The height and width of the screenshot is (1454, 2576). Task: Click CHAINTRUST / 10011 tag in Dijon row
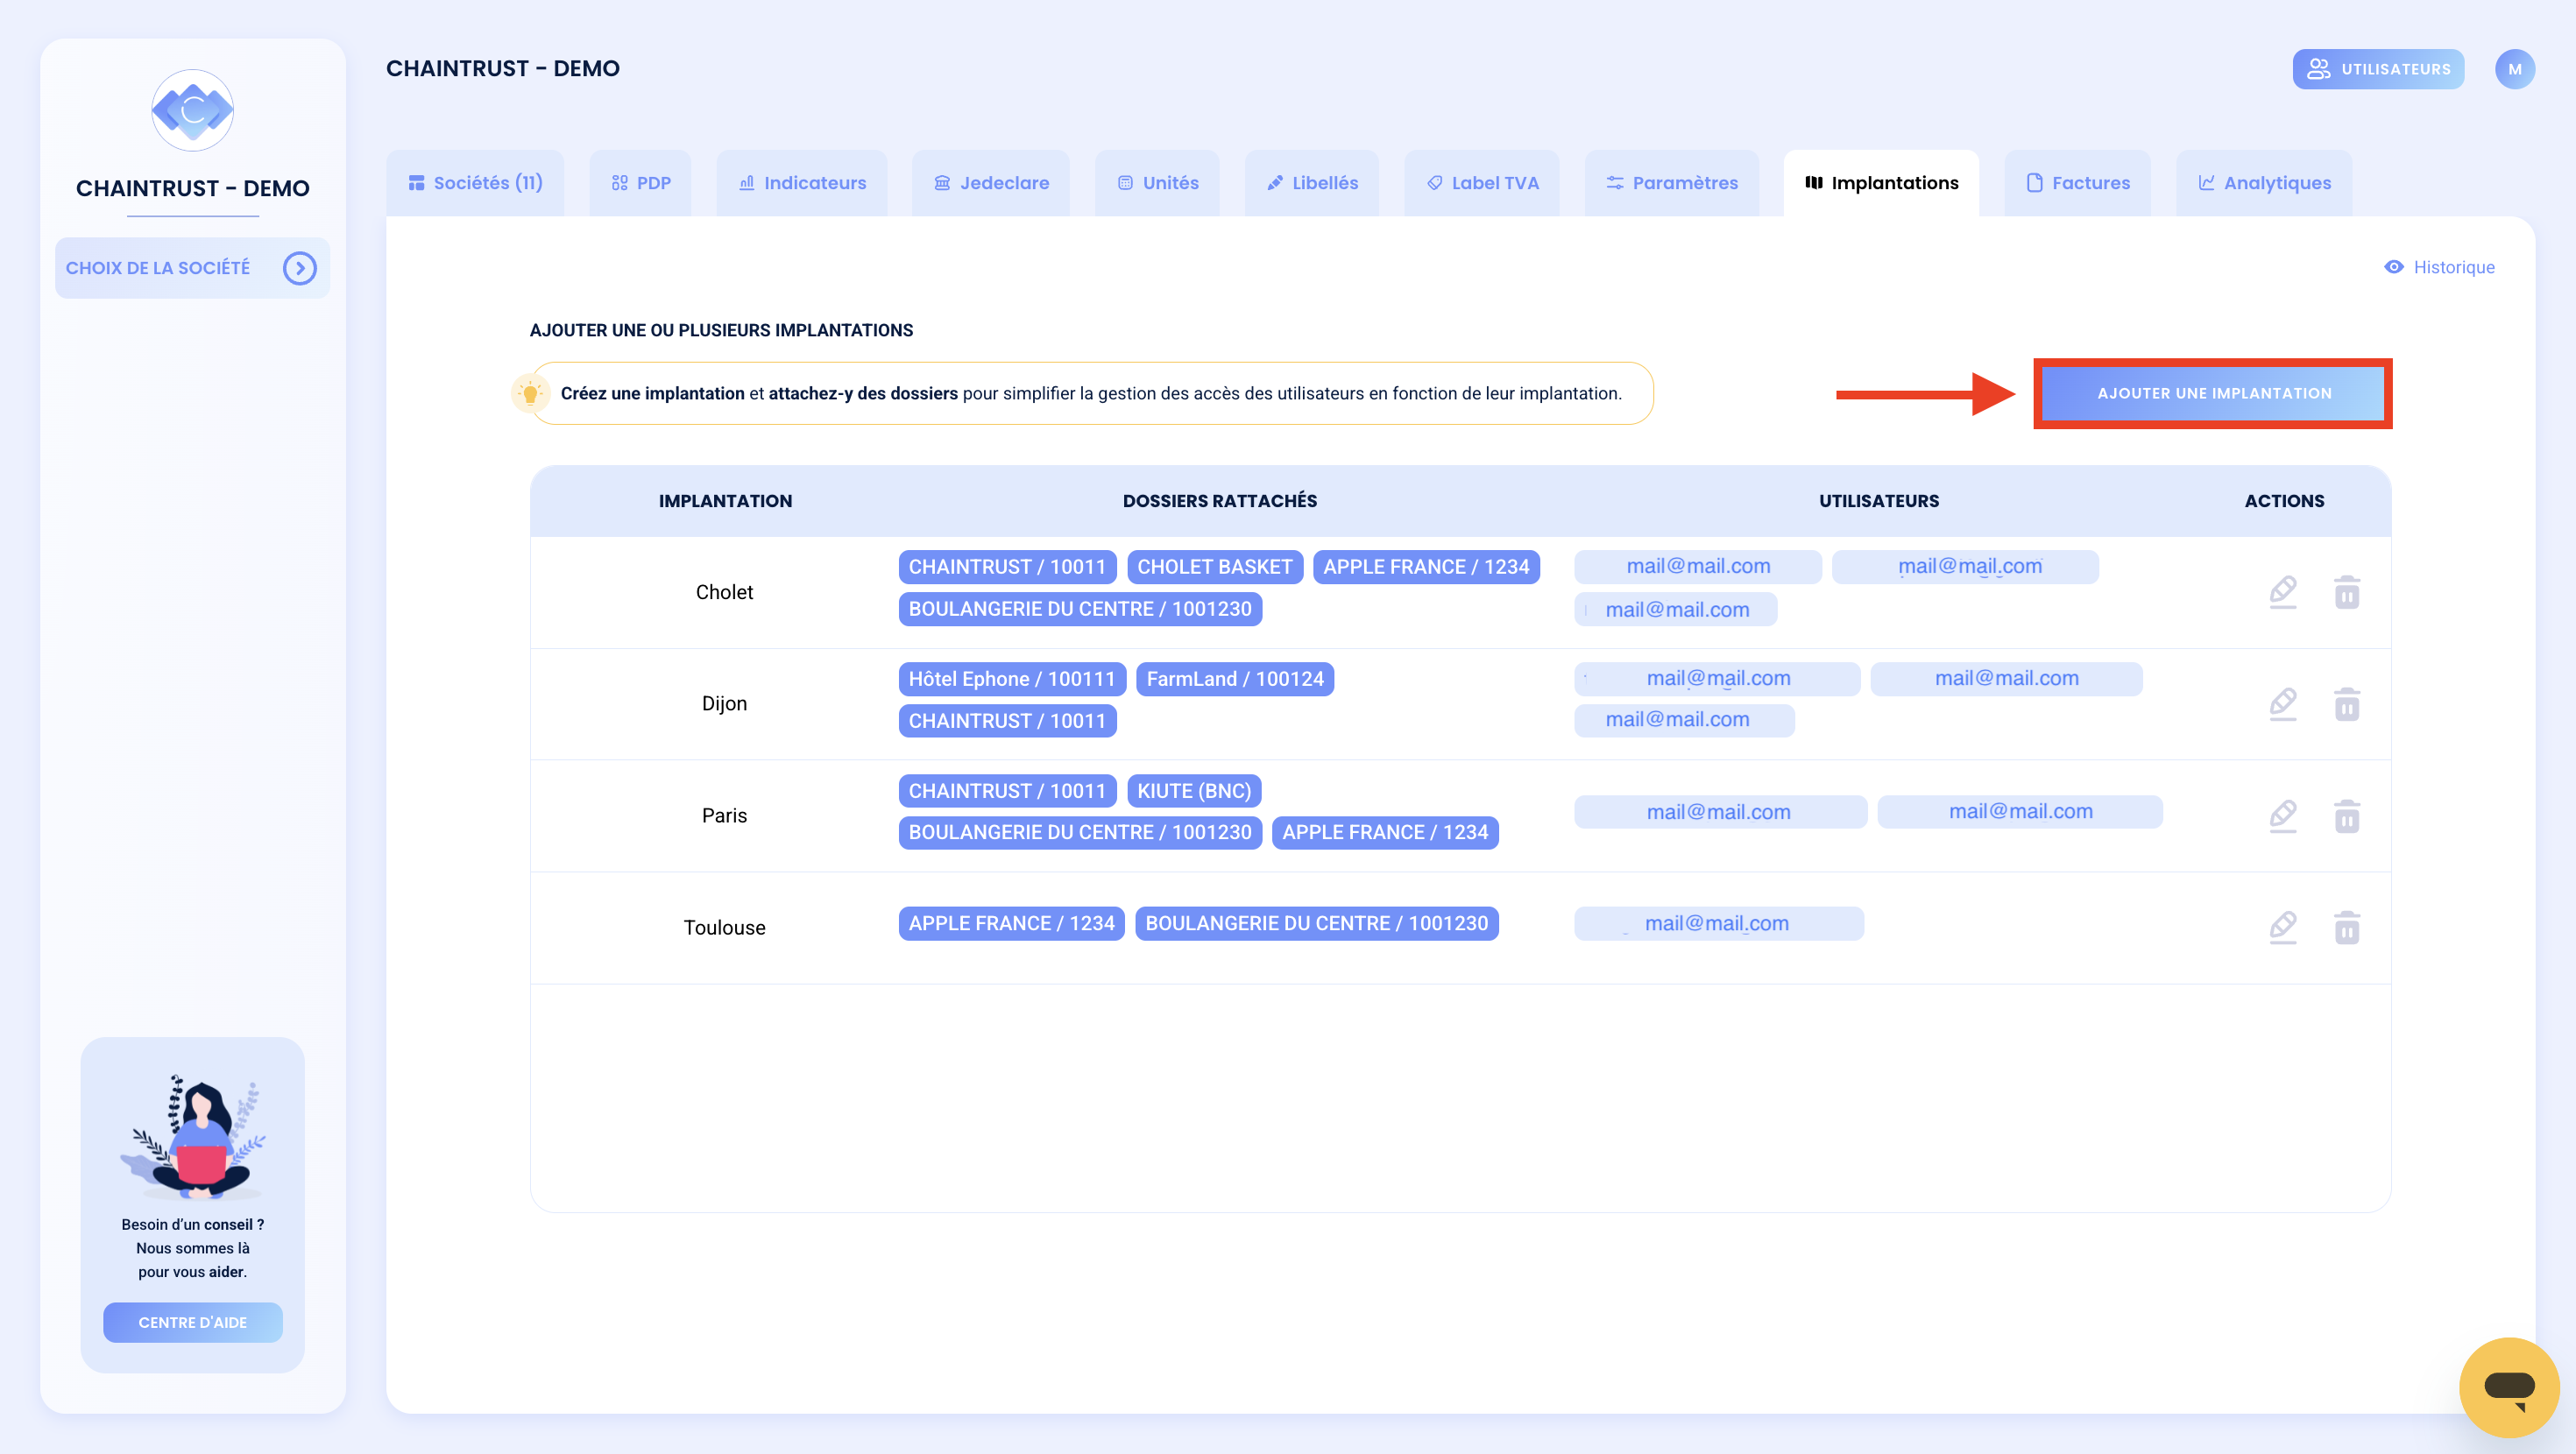coord(1007,721)
